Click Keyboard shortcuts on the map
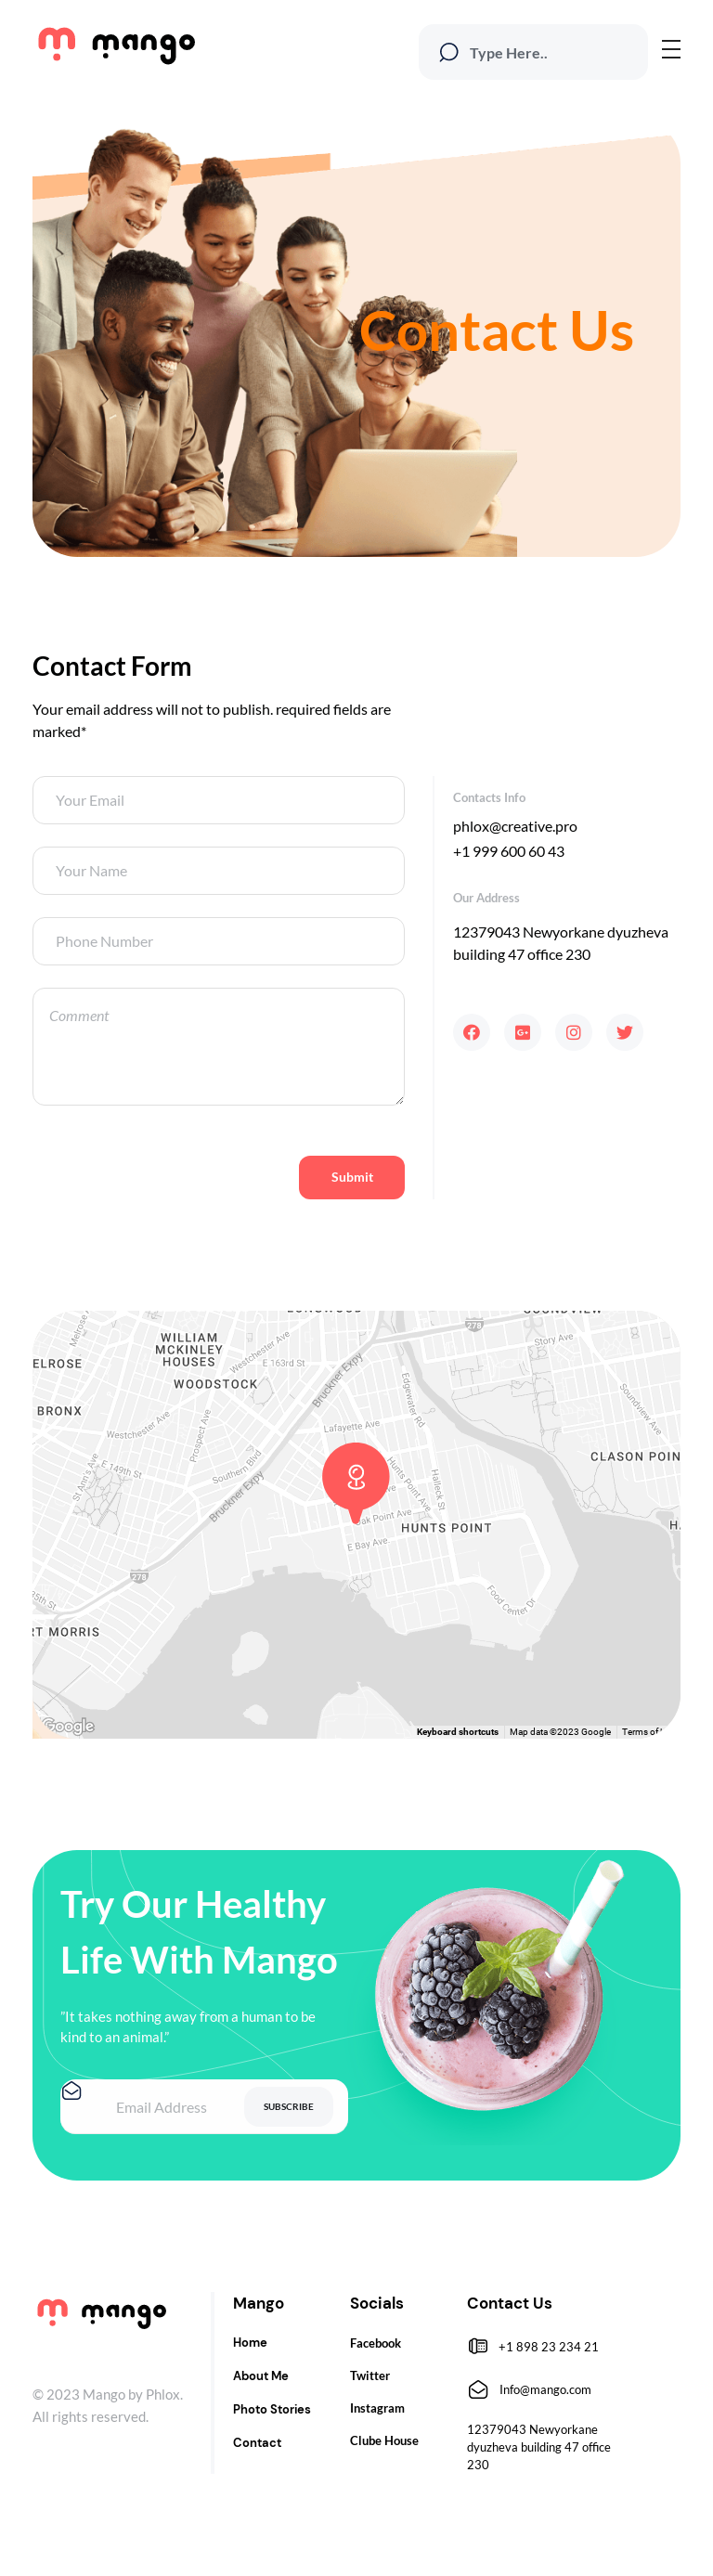 coord(457,1731)
